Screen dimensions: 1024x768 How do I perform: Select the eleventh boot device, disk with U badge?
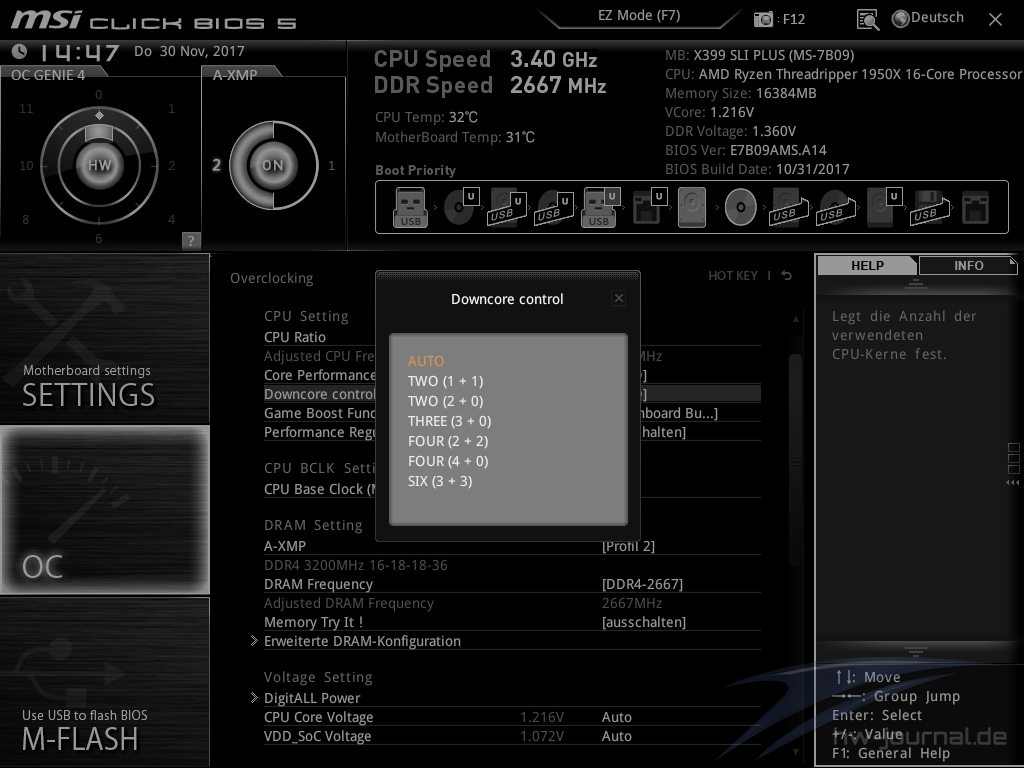(885, 207)
